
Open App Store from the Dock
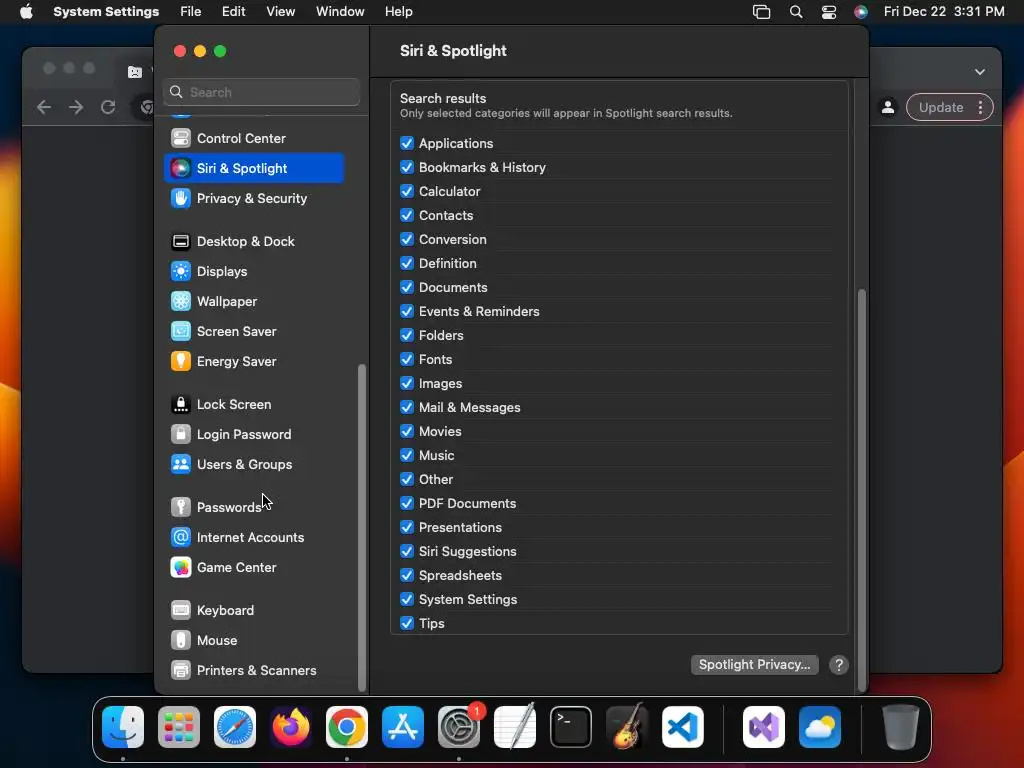403,727
